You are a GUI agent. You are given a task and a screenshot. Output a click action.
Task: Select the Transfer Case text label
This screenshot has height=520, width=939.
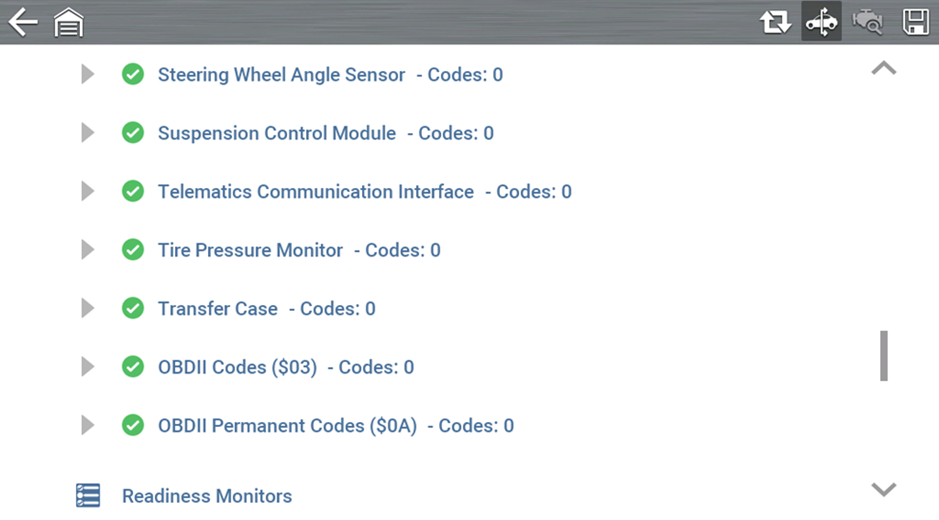tap(218, 308)
